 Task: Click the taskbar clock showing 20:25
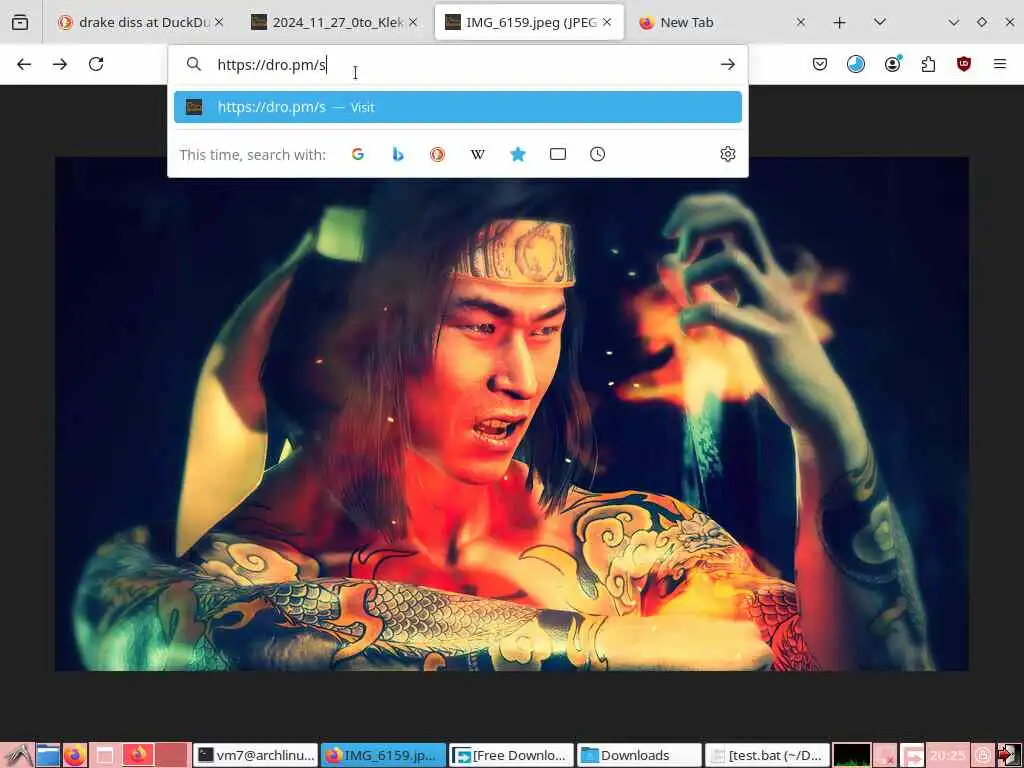(x=948, y=756)
